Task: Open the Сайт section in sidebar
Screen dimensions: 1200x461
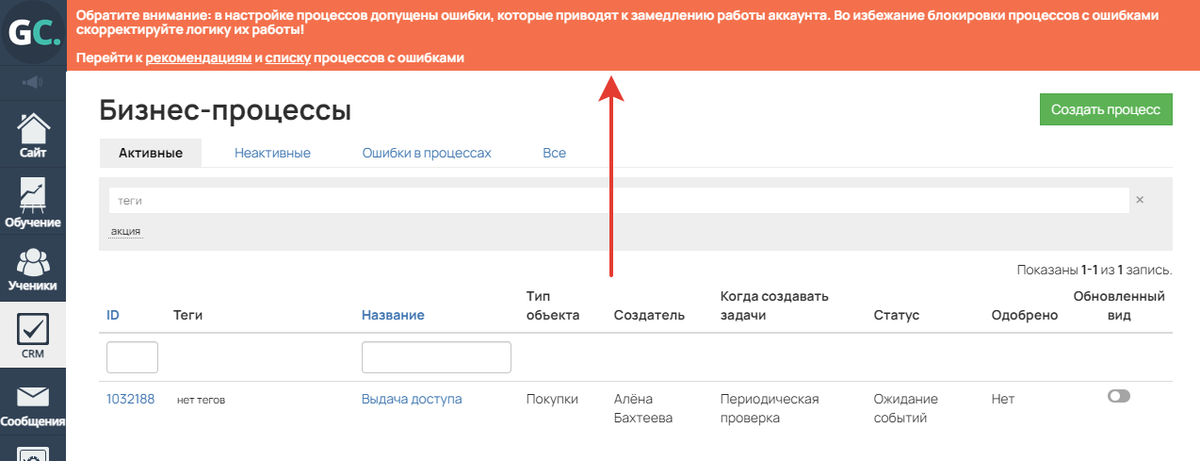Action: pyautogui.click(x=32, y=136)
